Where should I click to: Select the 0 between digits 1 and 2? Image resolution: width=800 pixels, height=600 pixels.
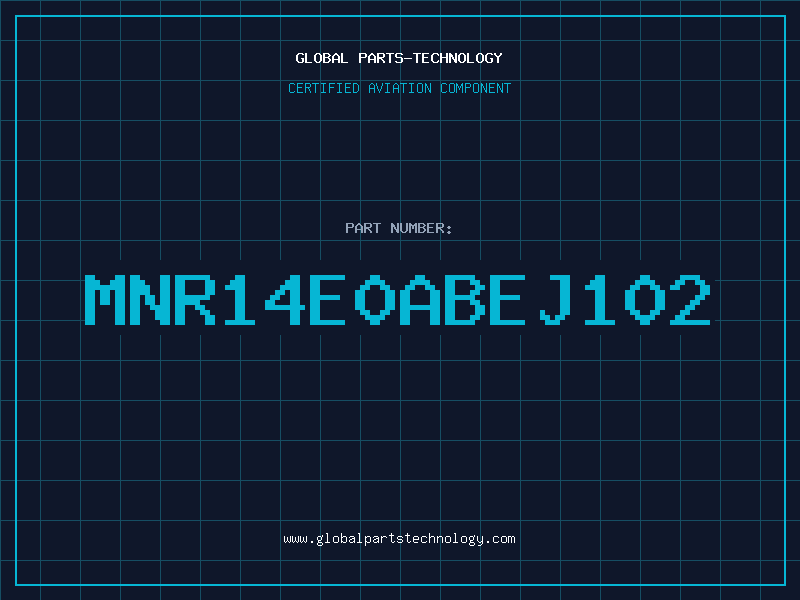click(645, 300)
